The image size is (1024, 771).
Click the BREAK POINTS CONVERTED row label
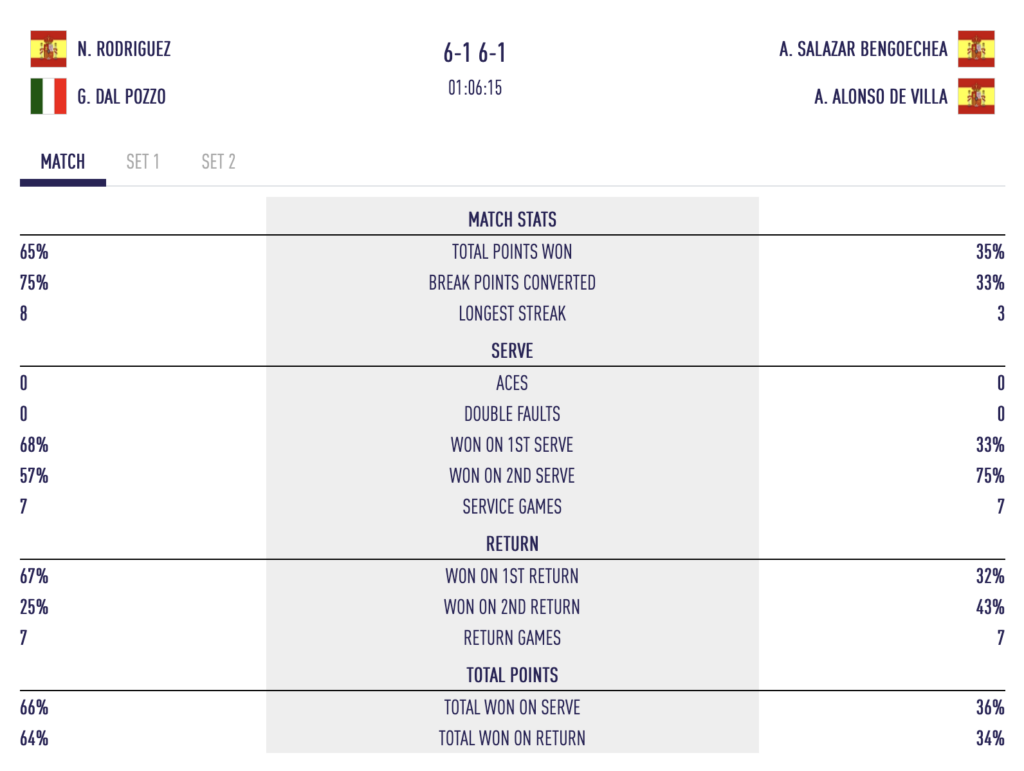click(x=512, y=283)
